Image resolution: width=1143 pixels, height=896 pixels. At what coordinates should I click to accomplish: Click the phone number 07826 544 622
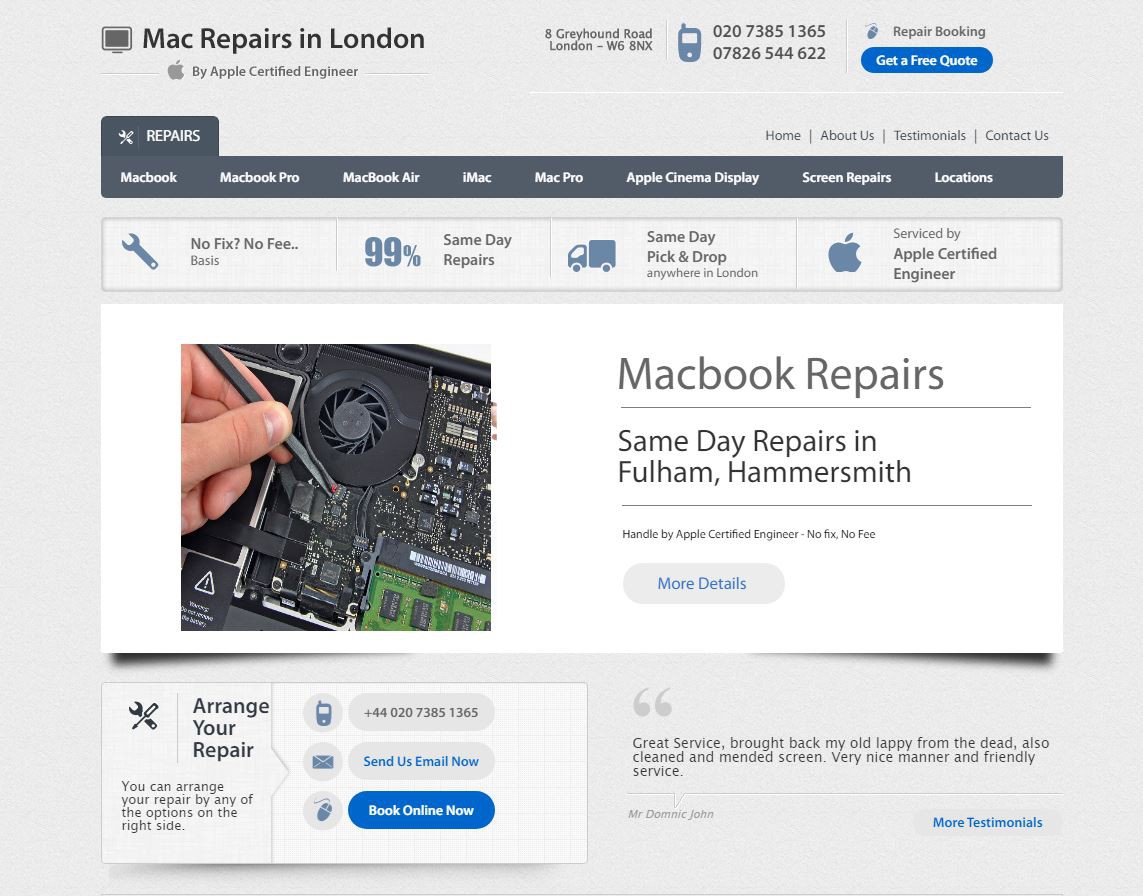[769, 53]
